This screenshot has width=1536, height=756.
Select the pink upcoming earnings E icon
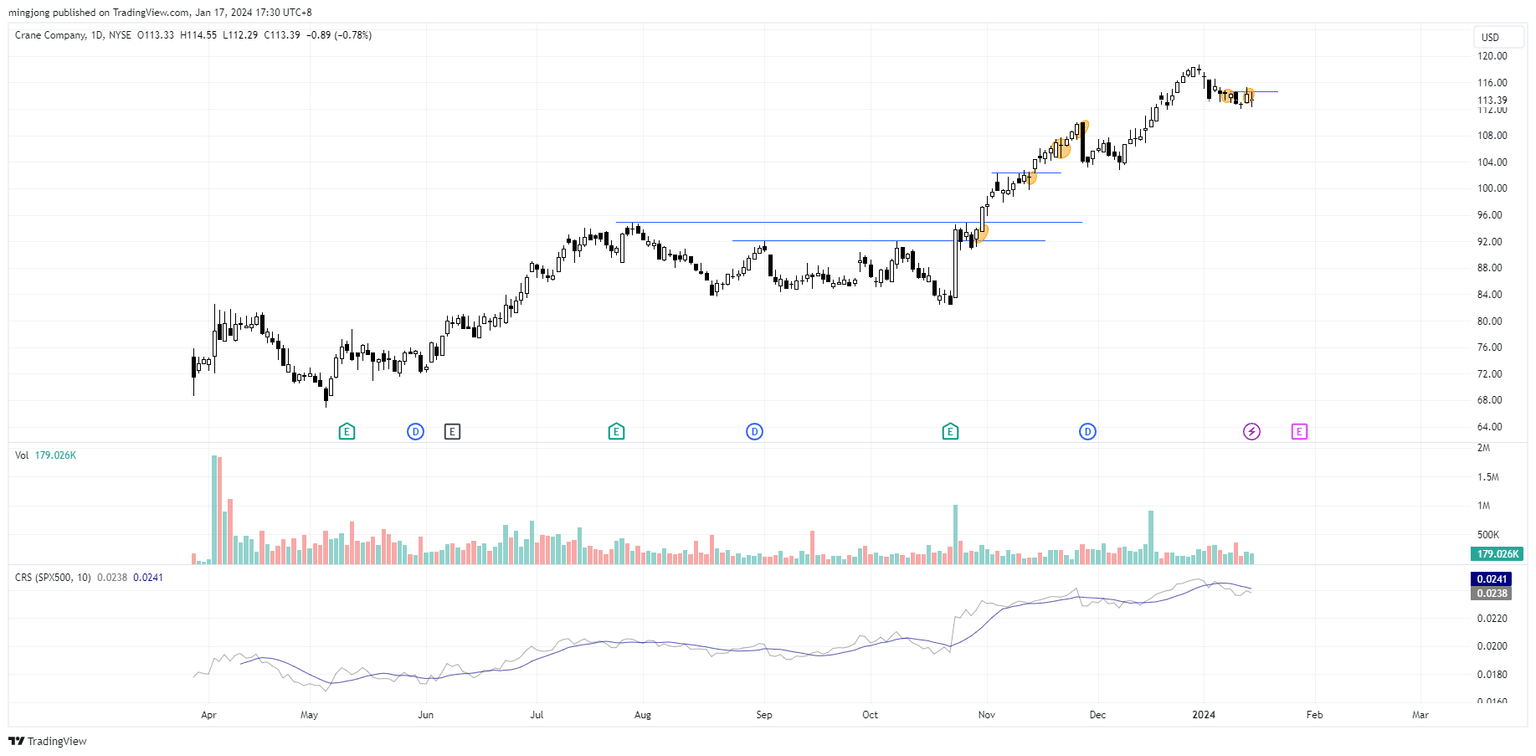[1299, 431]
